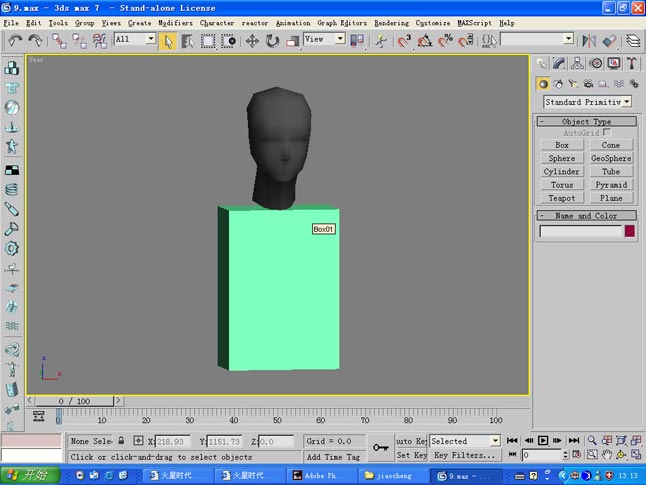Viewport: 646px width, 485px height.
Task: Open the MAXScript menu
Action: coord(474,23)
